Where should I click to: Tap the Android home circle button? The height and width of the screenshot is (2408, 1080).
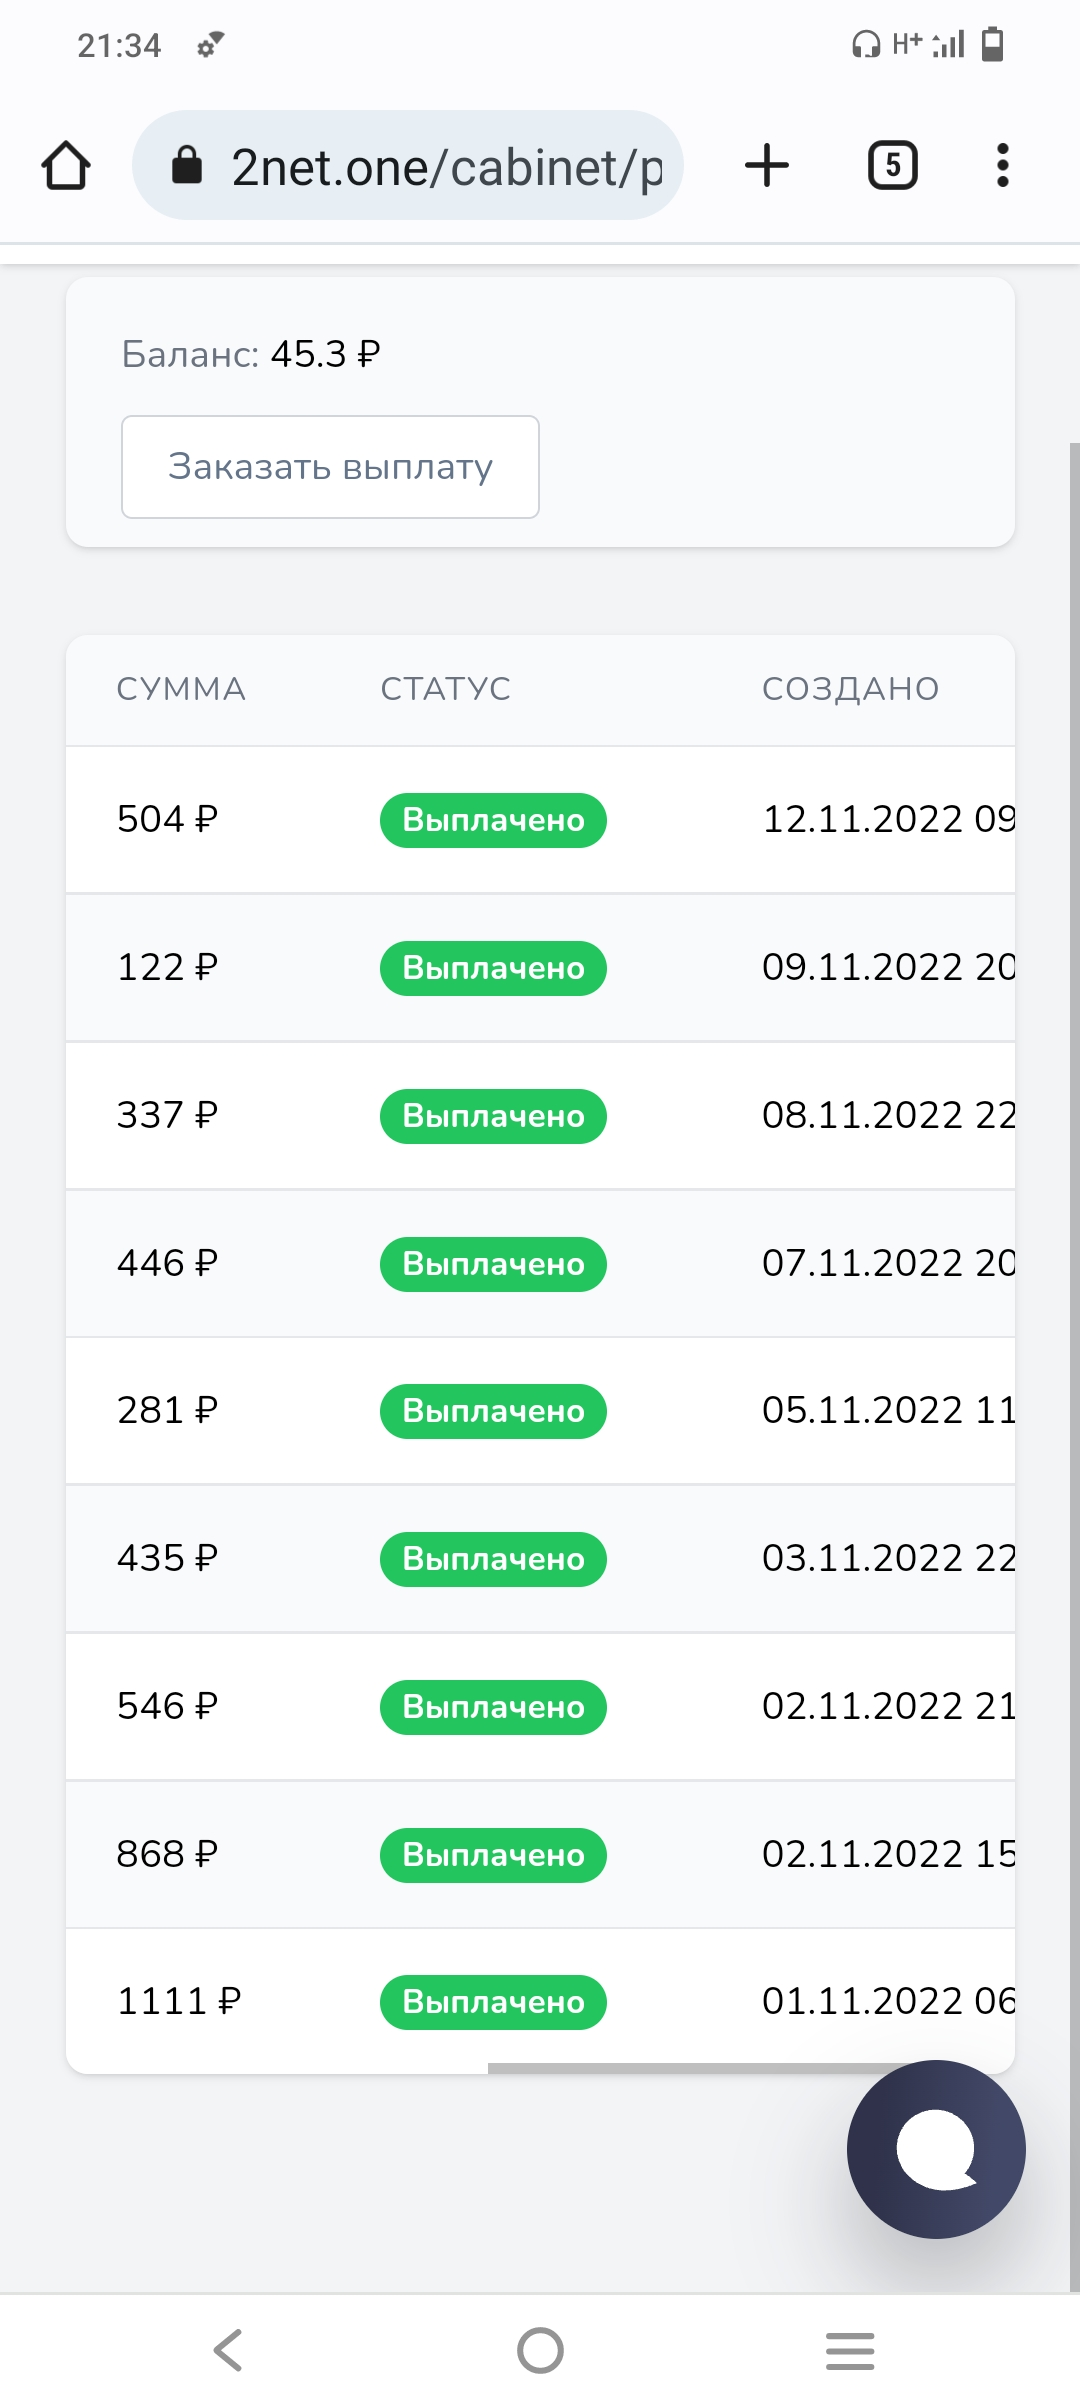540,2350
